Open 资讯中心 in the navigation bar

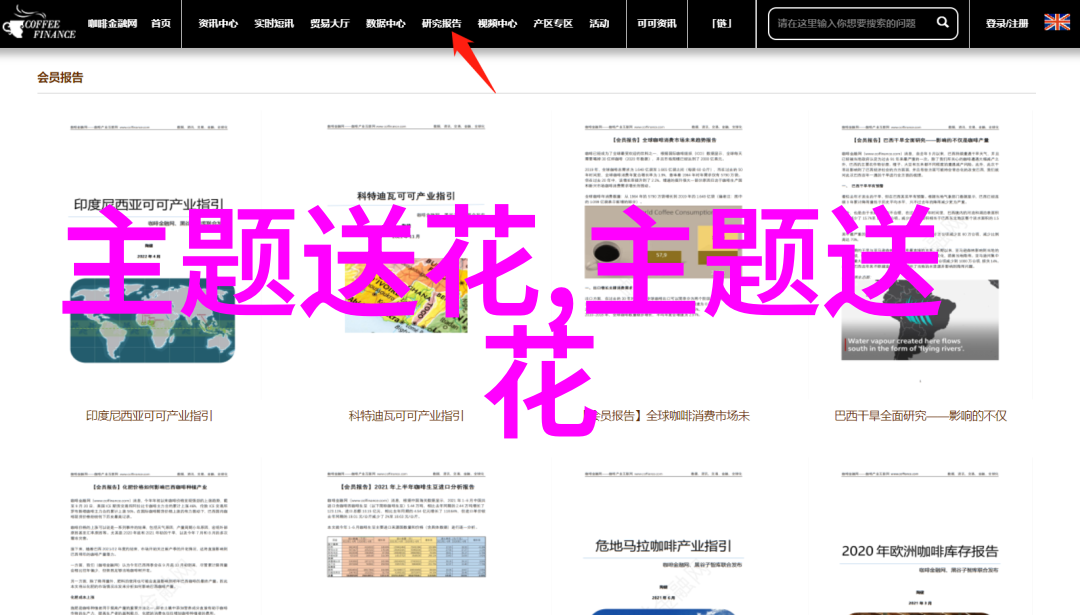(x=218, y=23)
